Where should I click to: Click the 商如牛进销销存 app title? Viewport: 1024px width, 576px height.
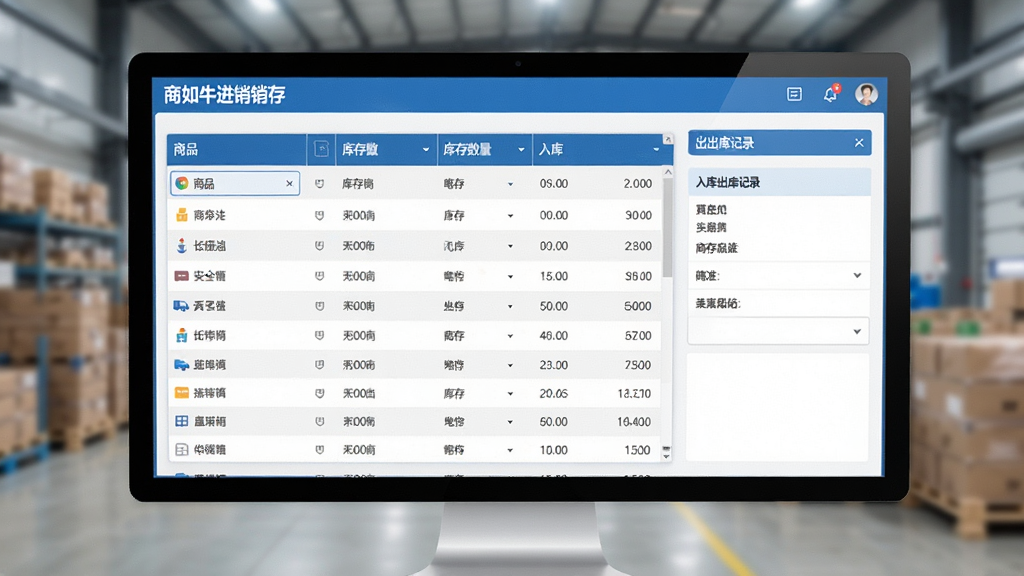225,95
